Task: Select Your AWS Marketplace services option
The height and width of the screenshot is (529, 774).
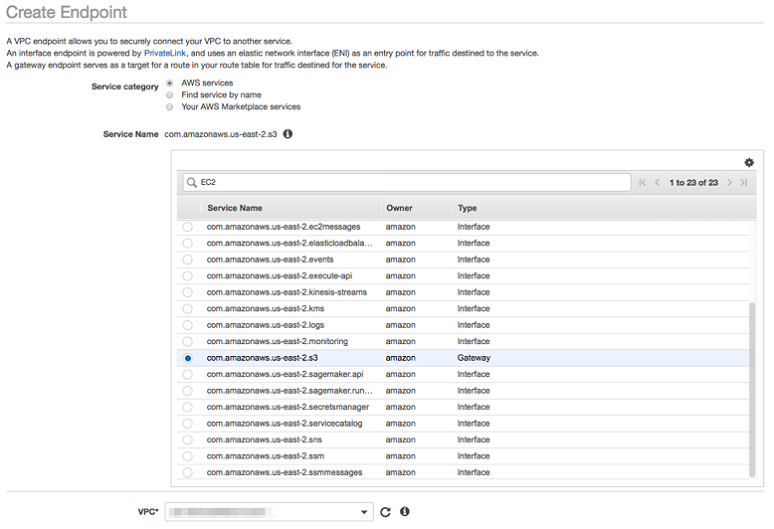Action: click(170, 107)
